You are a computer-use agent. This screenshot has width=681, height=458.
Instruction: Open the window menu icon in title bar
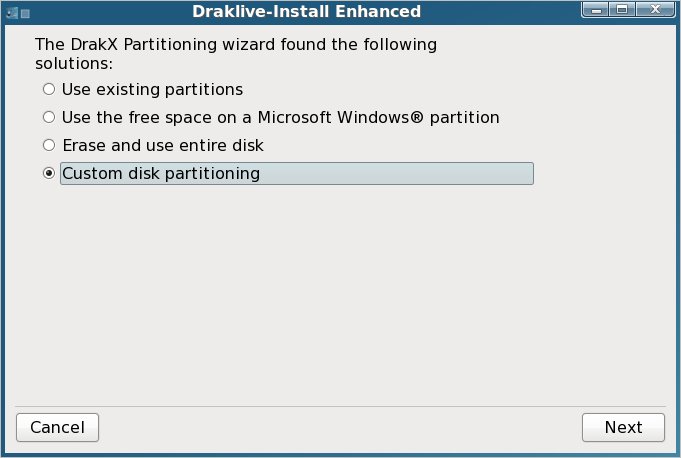point(10,12)
